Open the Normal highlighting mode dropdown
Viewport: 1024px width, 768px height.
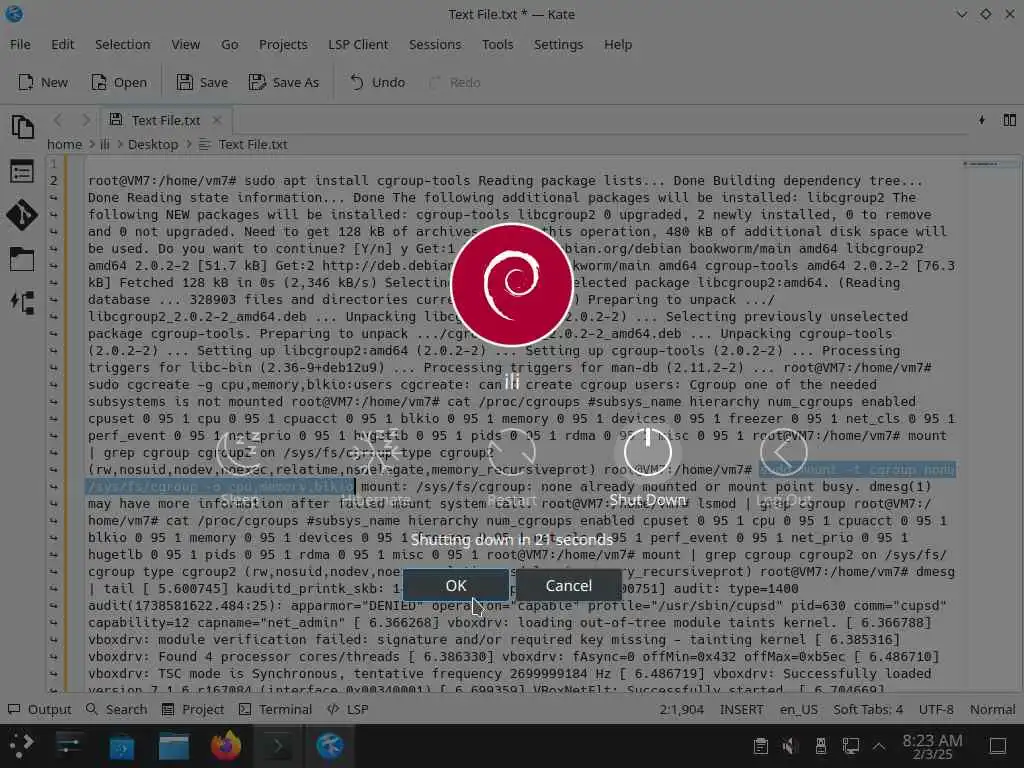992,709
